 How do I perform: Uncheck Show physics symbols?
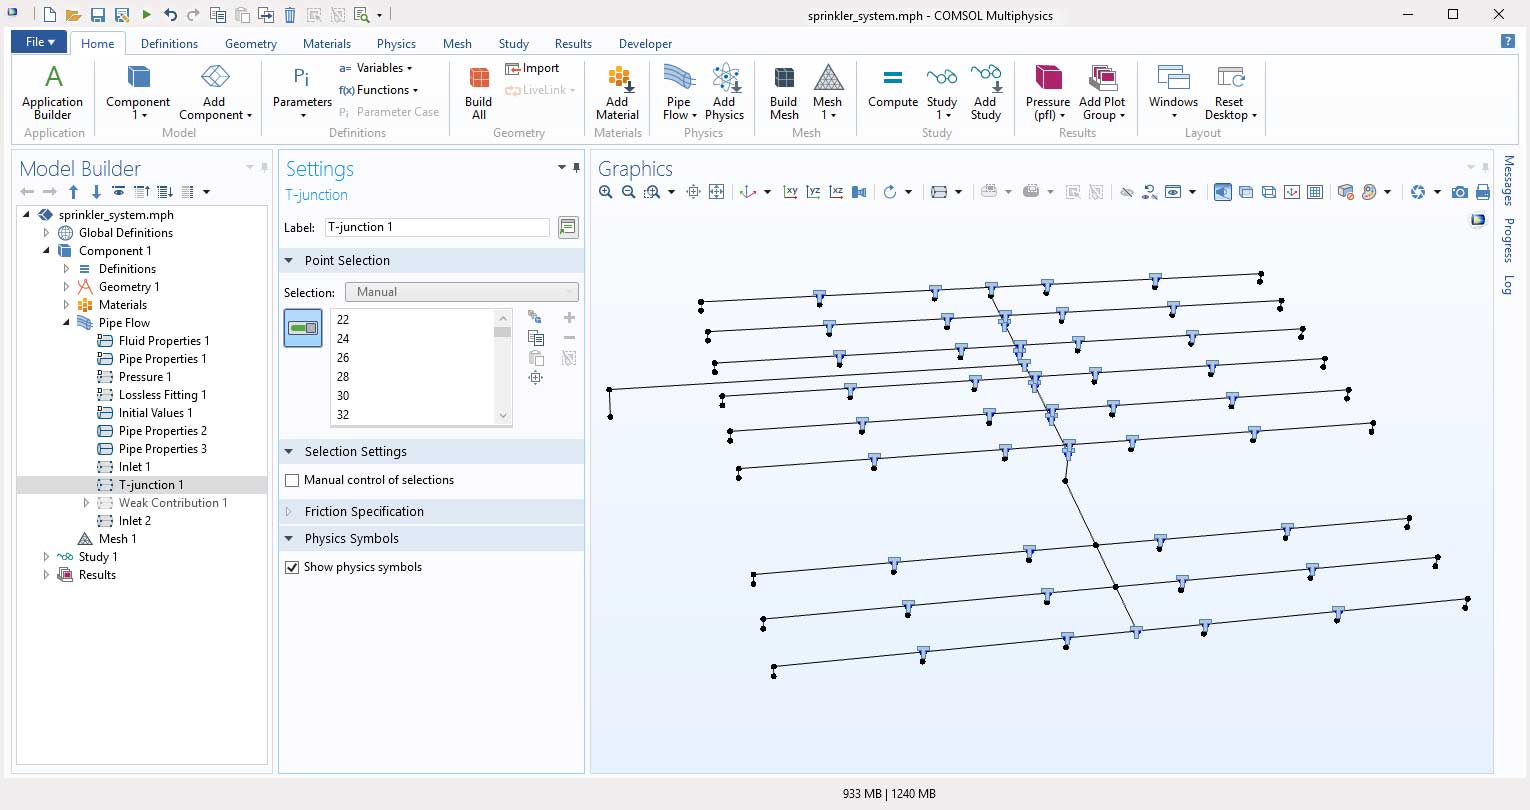293,568
